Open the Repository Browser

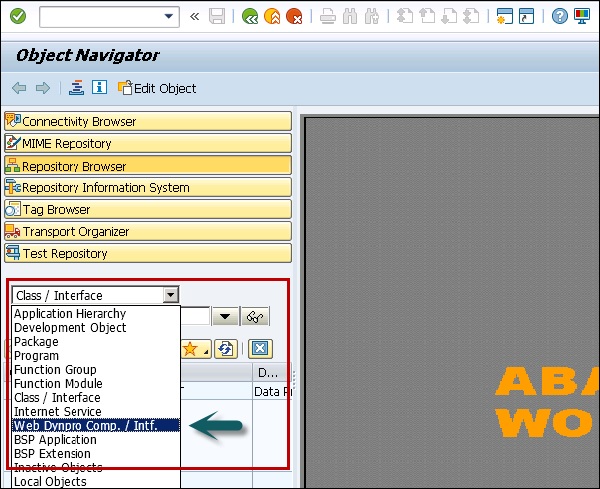tap(148, 166)
